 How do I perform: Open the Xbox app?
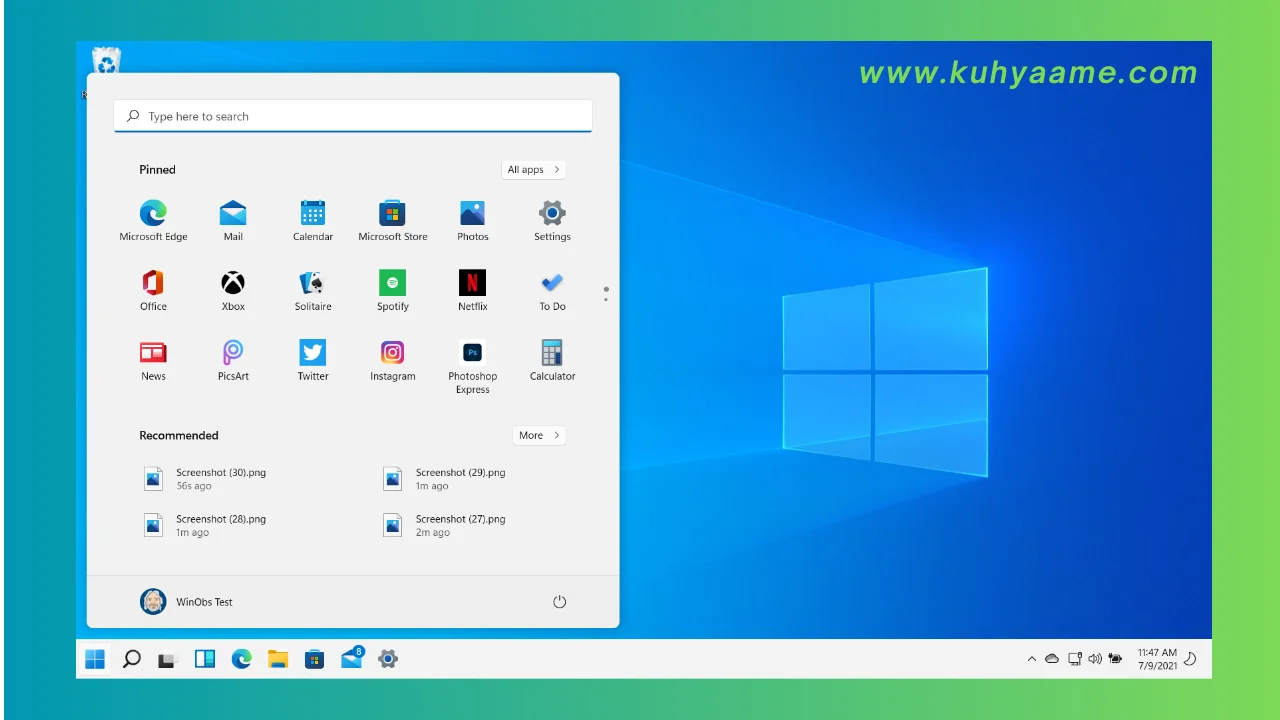pos(233,290)
